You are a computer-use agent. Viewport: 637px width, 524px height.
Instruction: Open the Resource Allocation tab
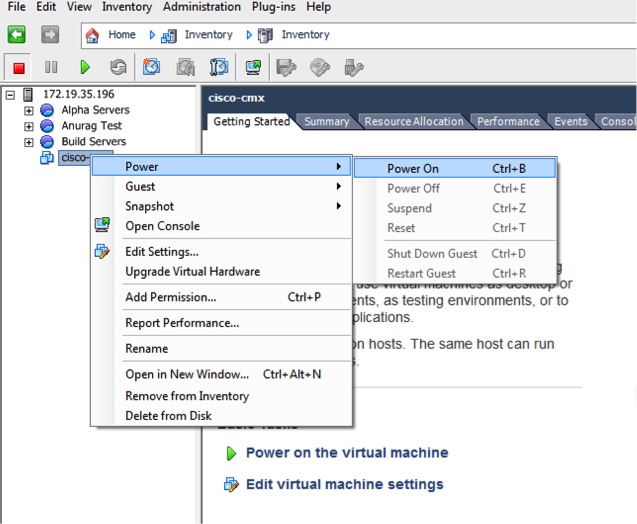click(x=413, y=122)
